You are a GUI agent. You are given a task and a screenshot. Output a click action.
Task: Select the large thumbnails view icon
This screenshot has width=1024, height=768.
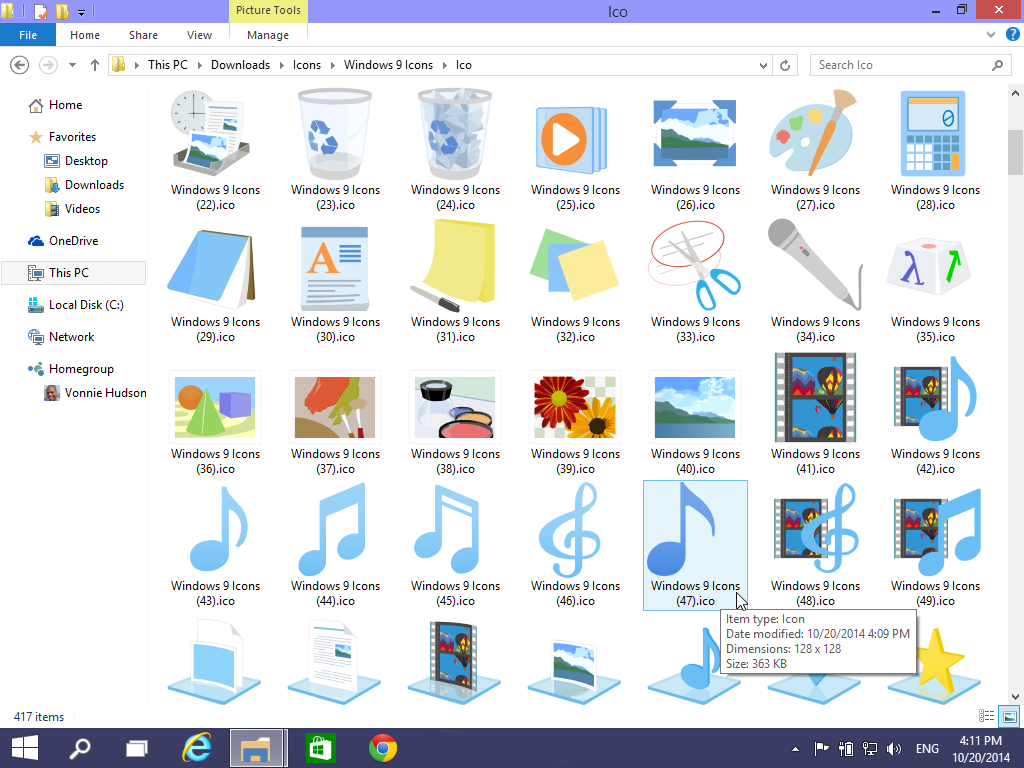1009,716
